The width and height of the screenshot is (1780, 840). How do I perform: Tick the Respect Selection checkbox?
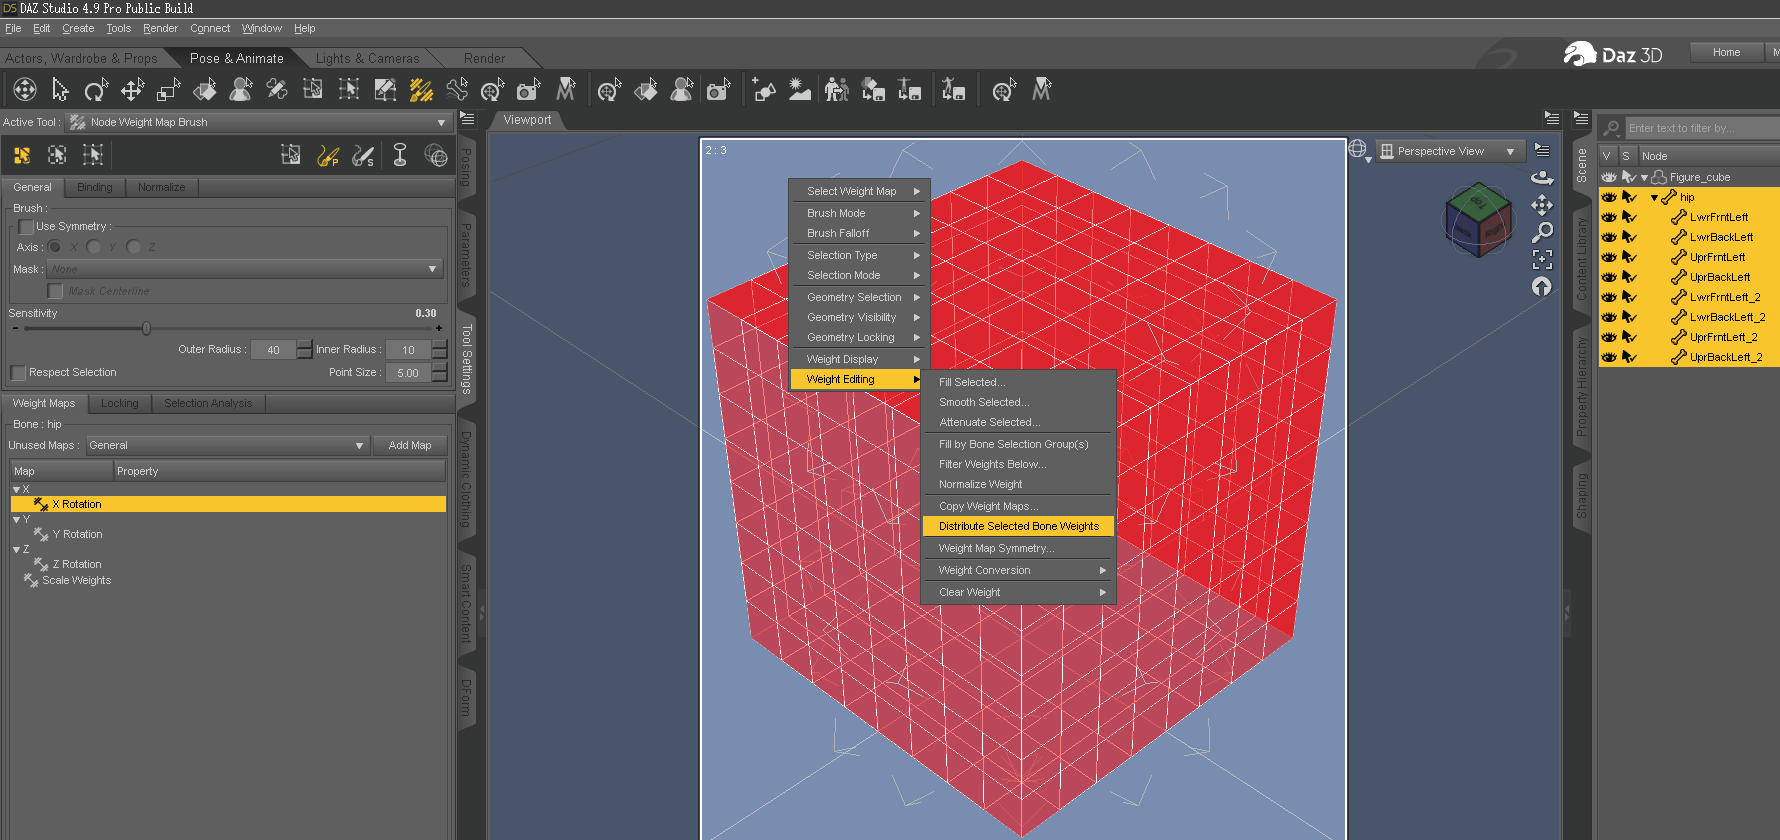pos(18,373)
